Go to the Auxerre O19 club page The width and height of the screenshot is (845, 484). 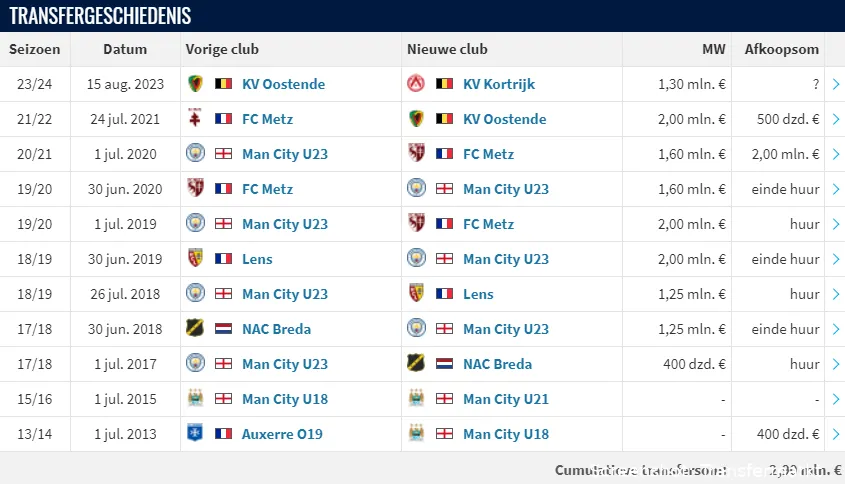coord(282,434)
